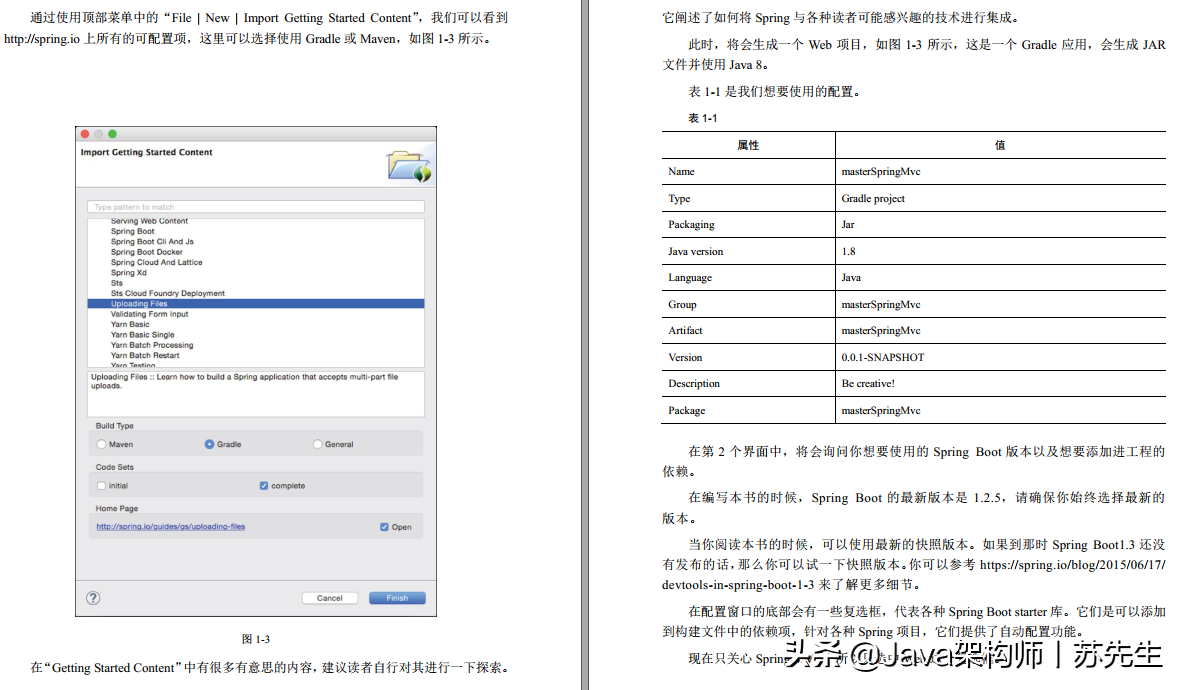Toggle the initial code set checkbox
This screenshot has width=1183, height=690.
pos(101,486)
